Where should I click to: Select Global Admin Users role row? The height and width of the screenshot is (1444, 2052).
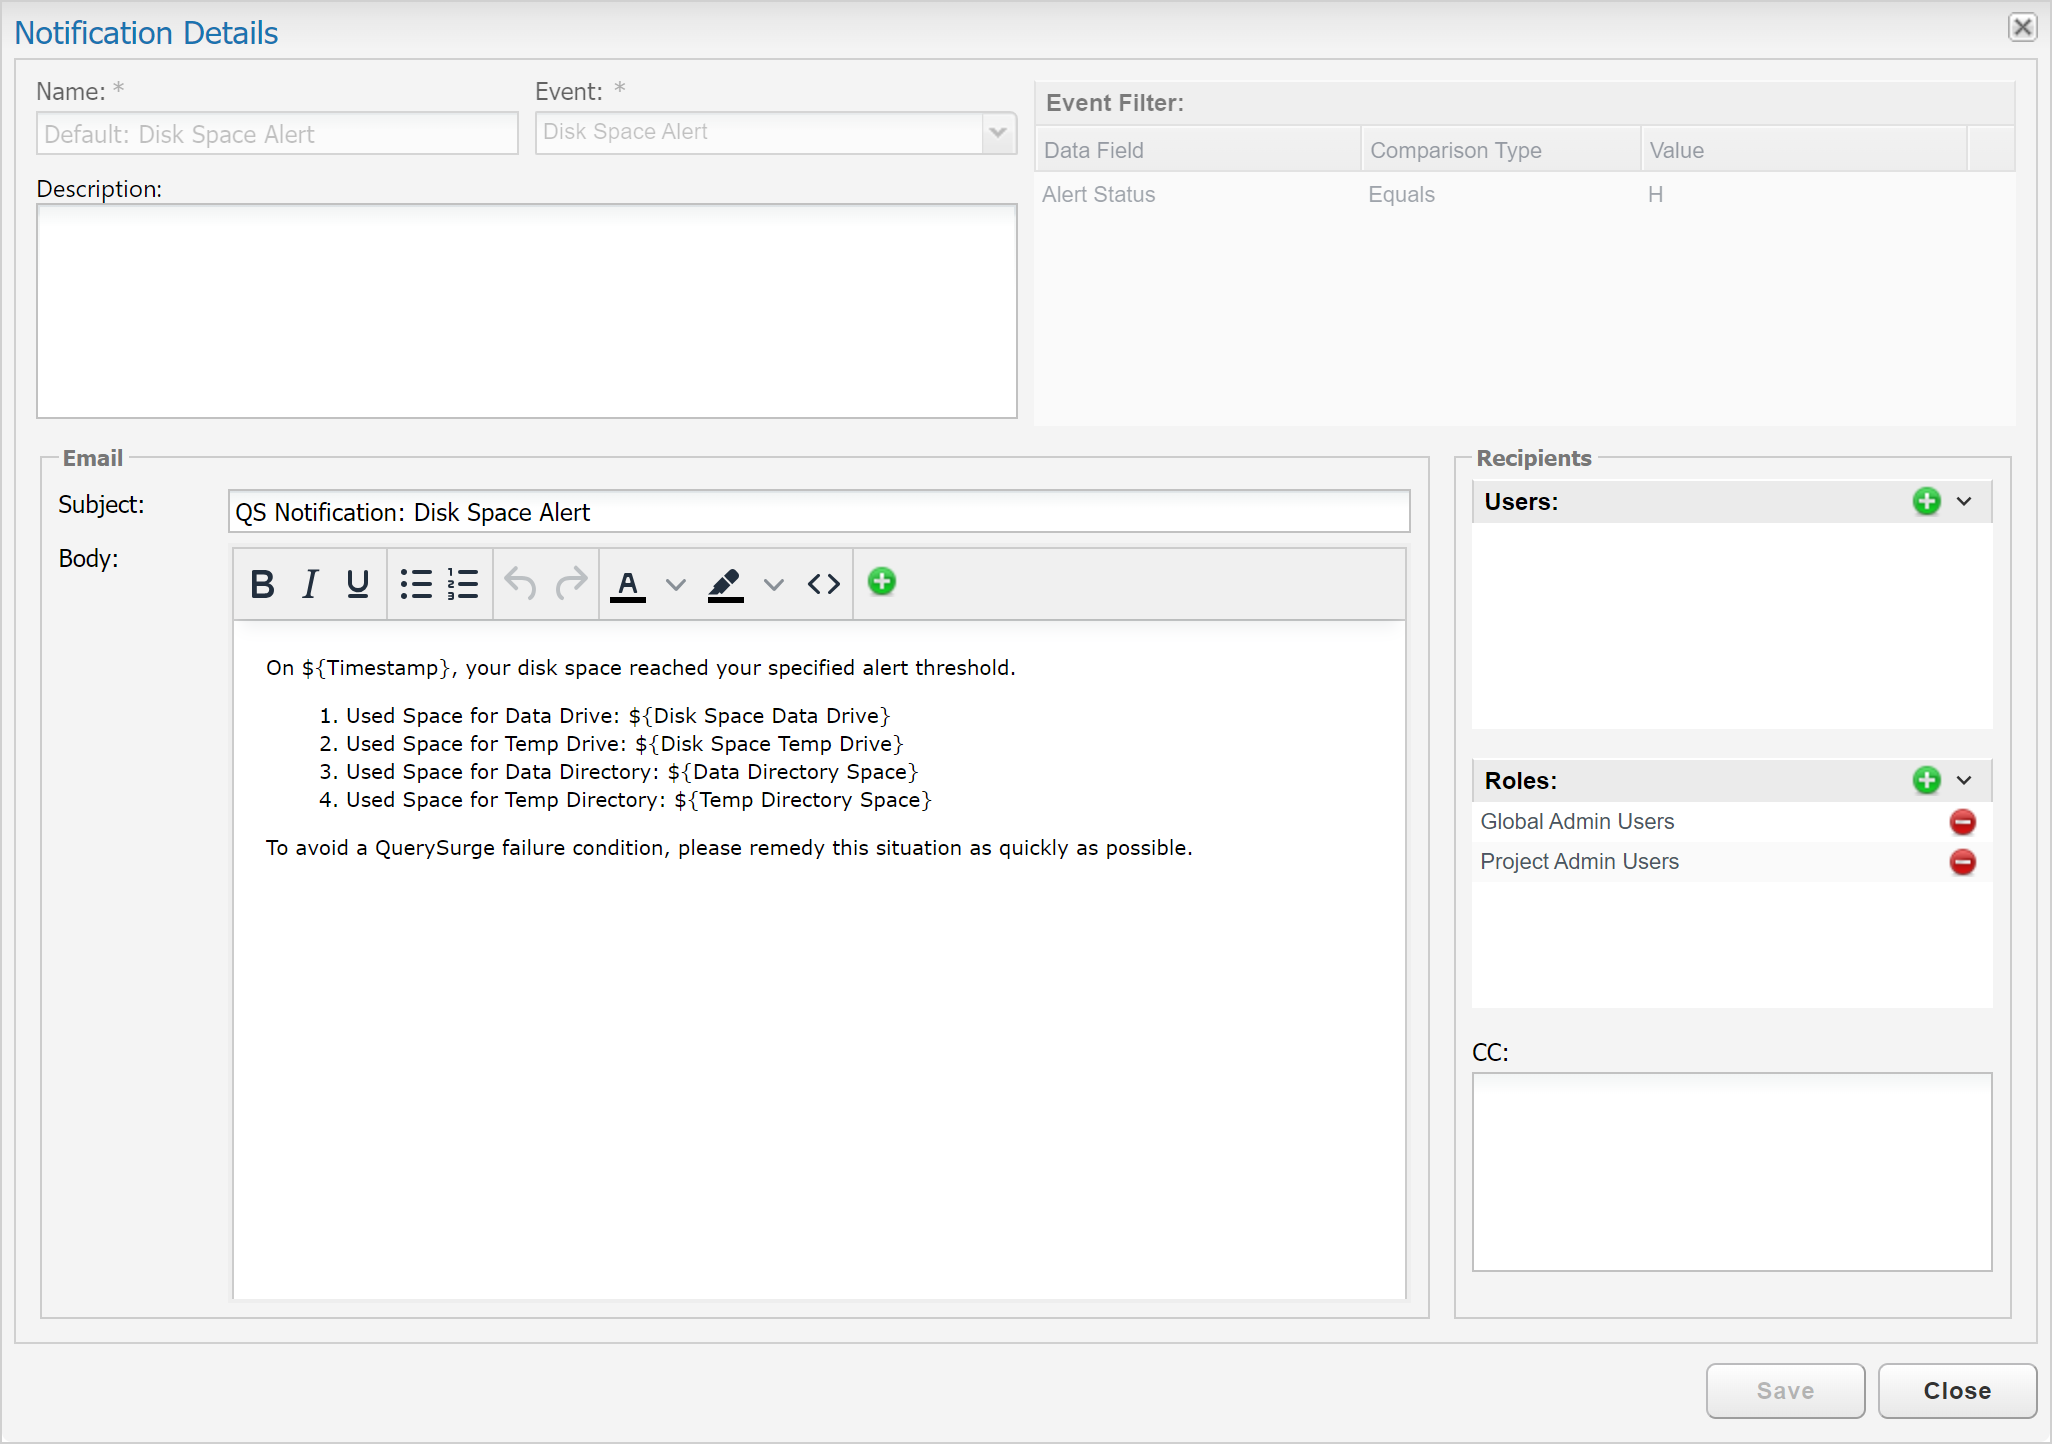(x=1732, y=822)
